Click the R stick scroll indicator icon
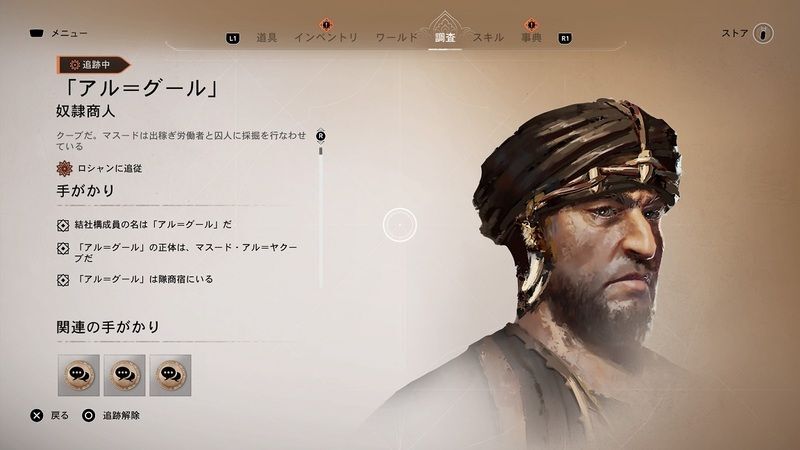 (320, 136)
